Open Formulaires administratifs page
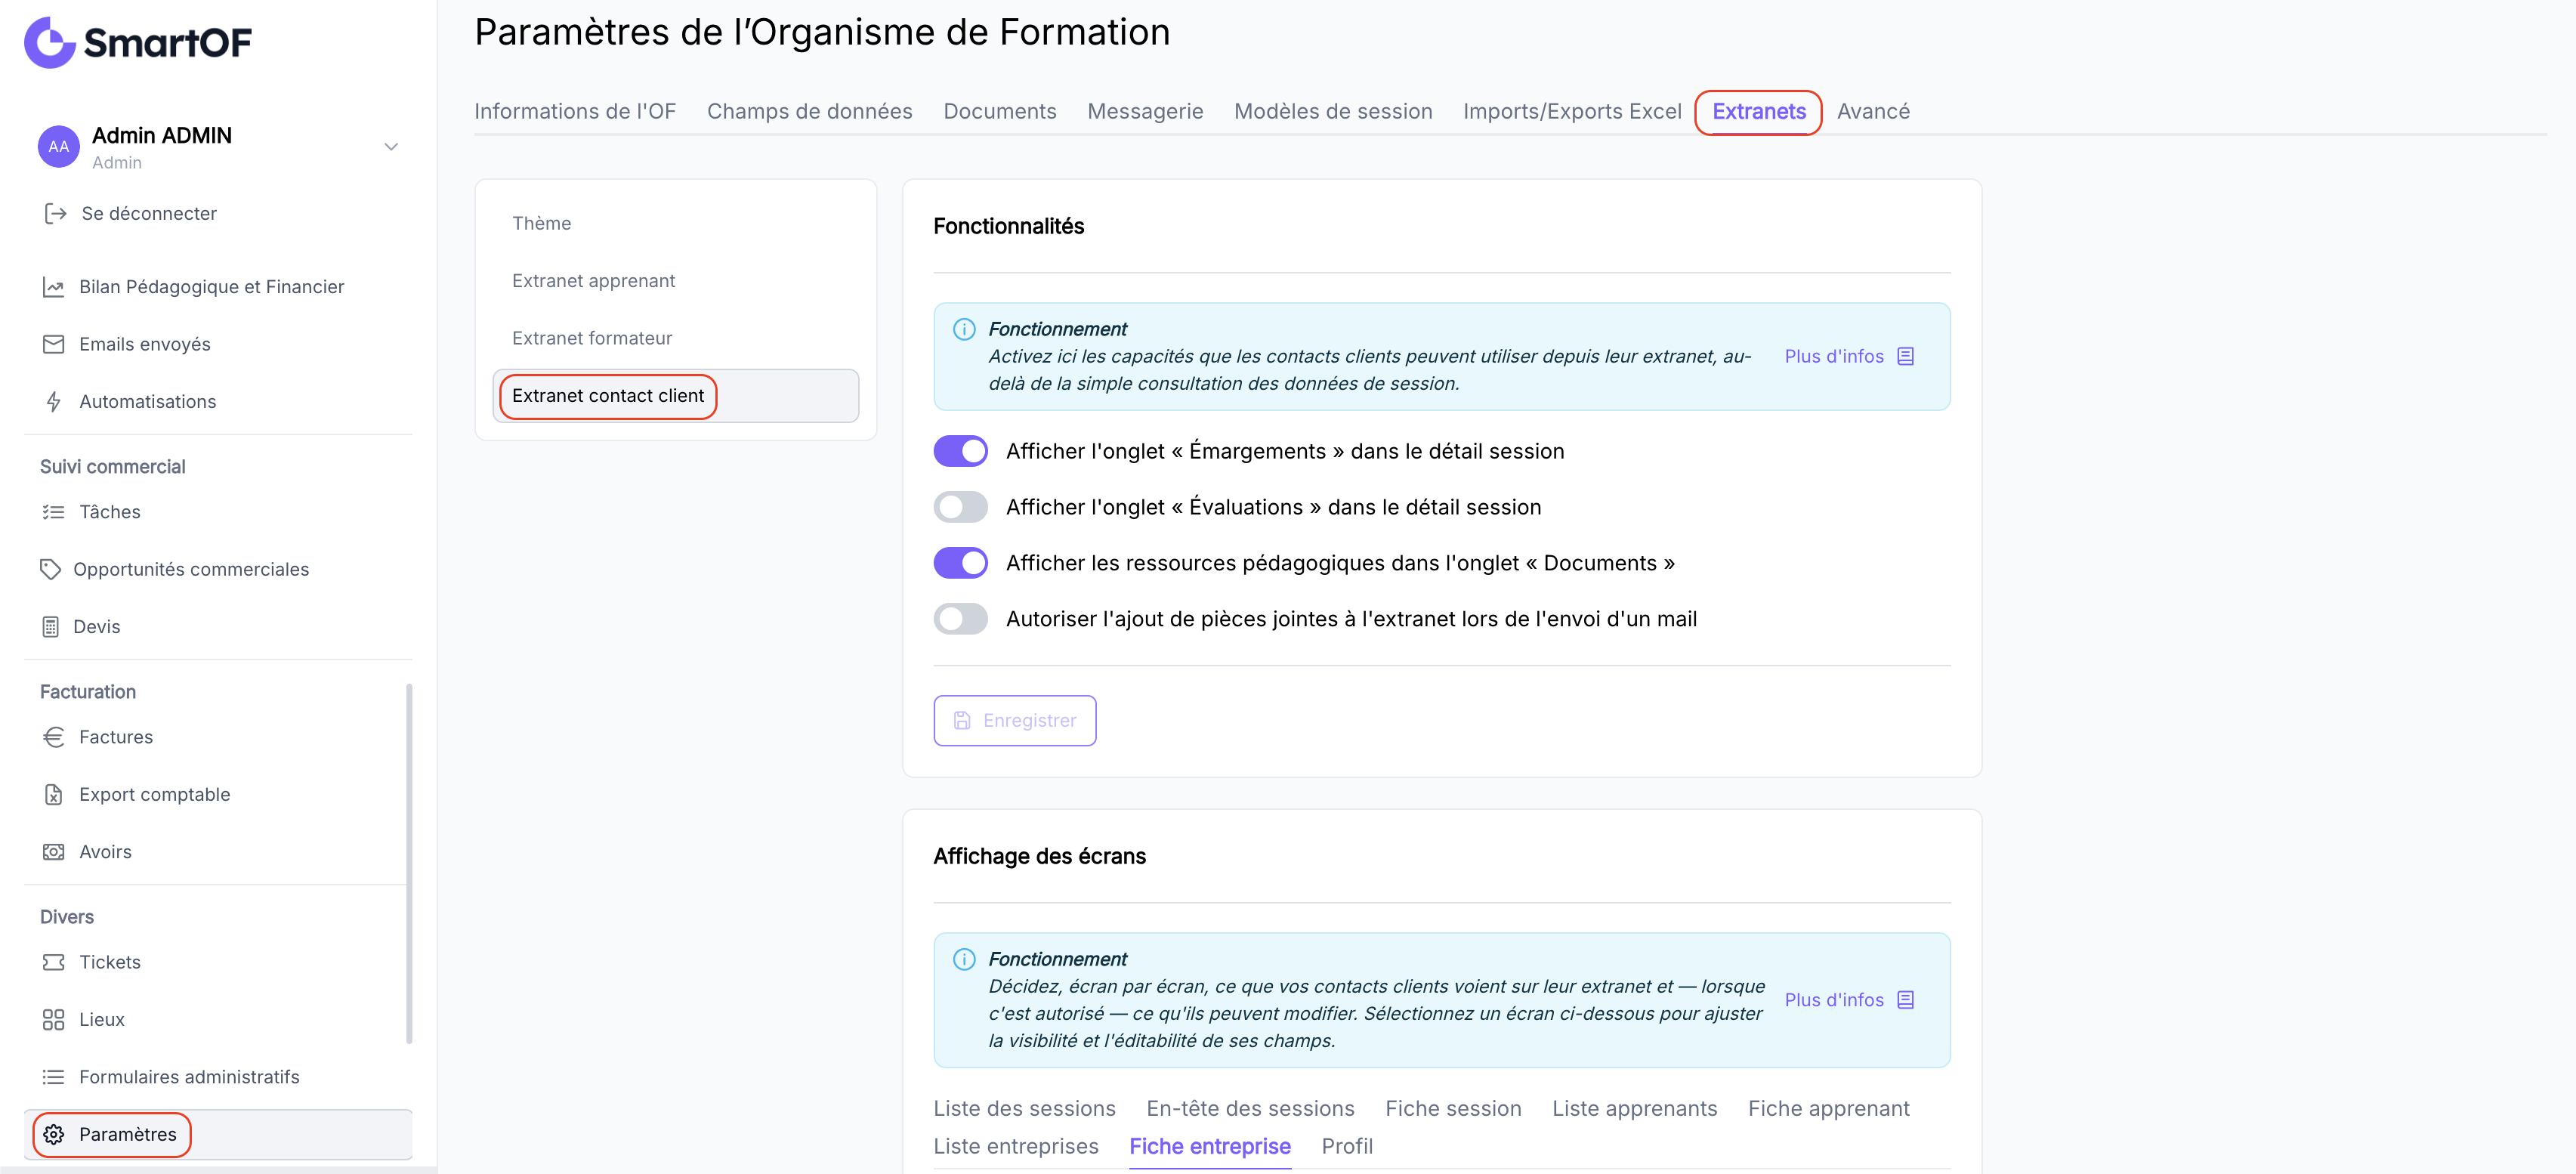2576x1174 pixels. point(189,1076)
